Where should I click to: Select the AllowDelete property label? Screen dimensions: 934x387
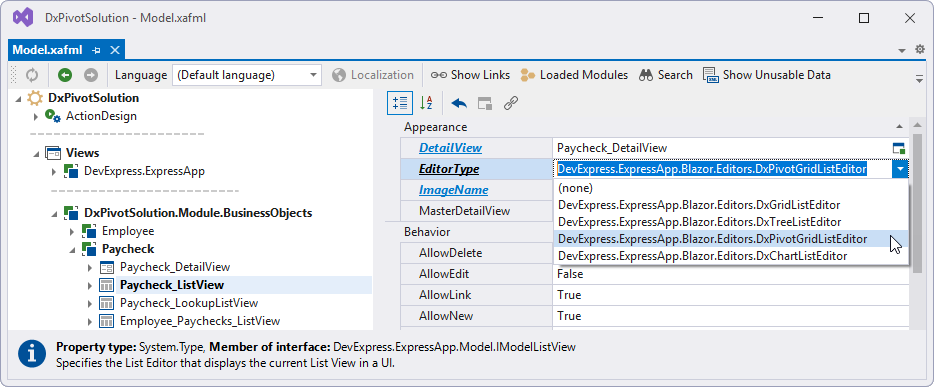coord(450,253)
